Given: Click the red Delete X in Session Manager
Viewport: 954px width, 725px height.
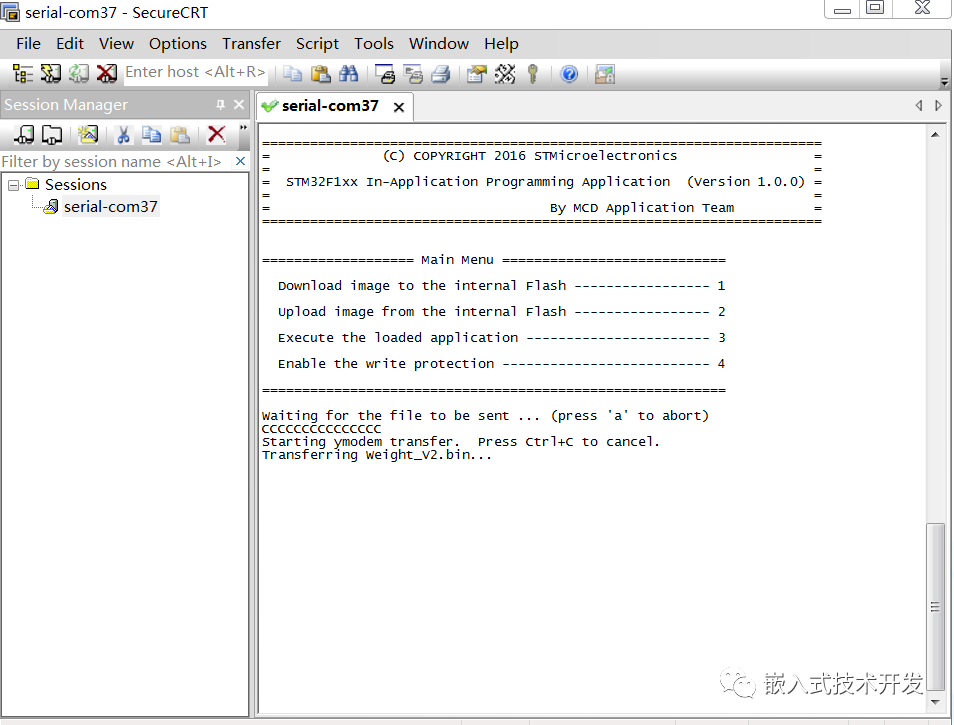Looking at the screenshot, I should 216,134.
